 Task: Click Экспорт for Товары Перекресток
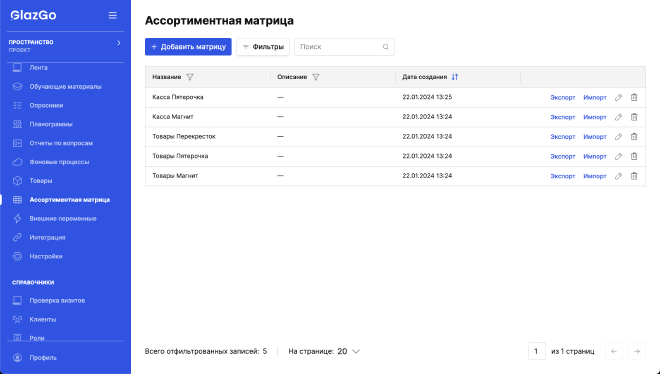563,137
